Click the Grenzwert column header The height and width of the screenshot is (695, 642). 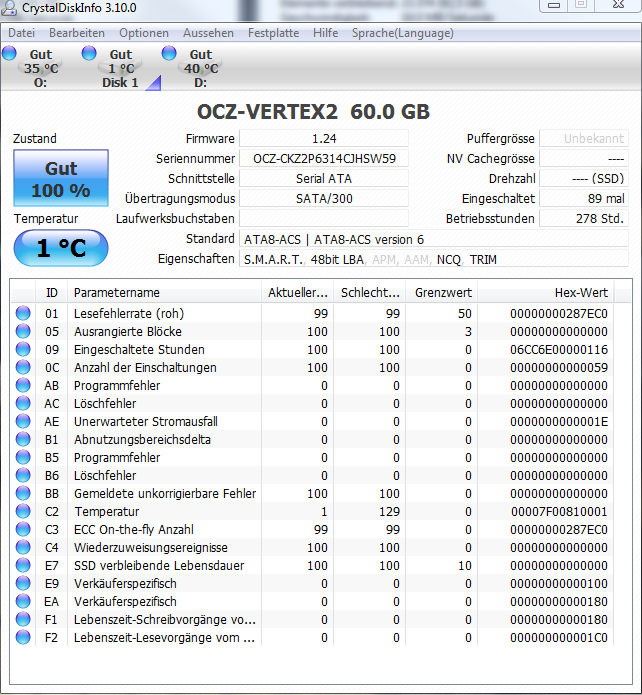pos(442,293)
